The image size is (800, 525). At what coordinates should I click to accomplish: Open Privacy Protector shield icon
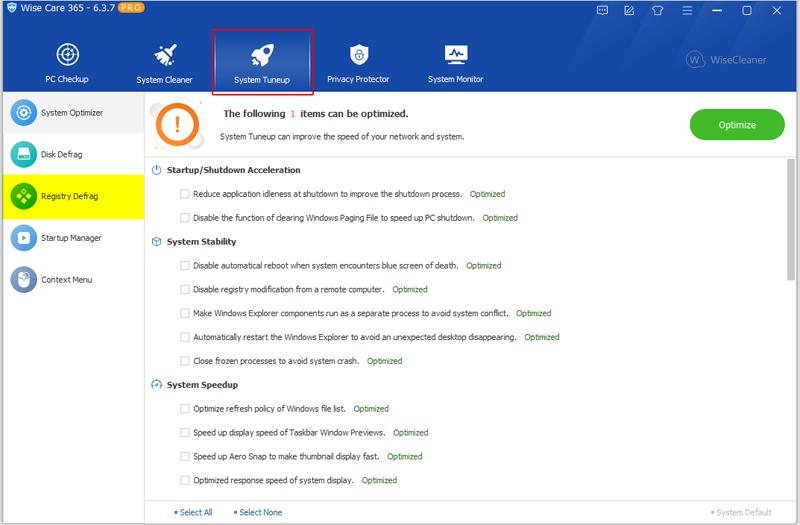point(359,54)
